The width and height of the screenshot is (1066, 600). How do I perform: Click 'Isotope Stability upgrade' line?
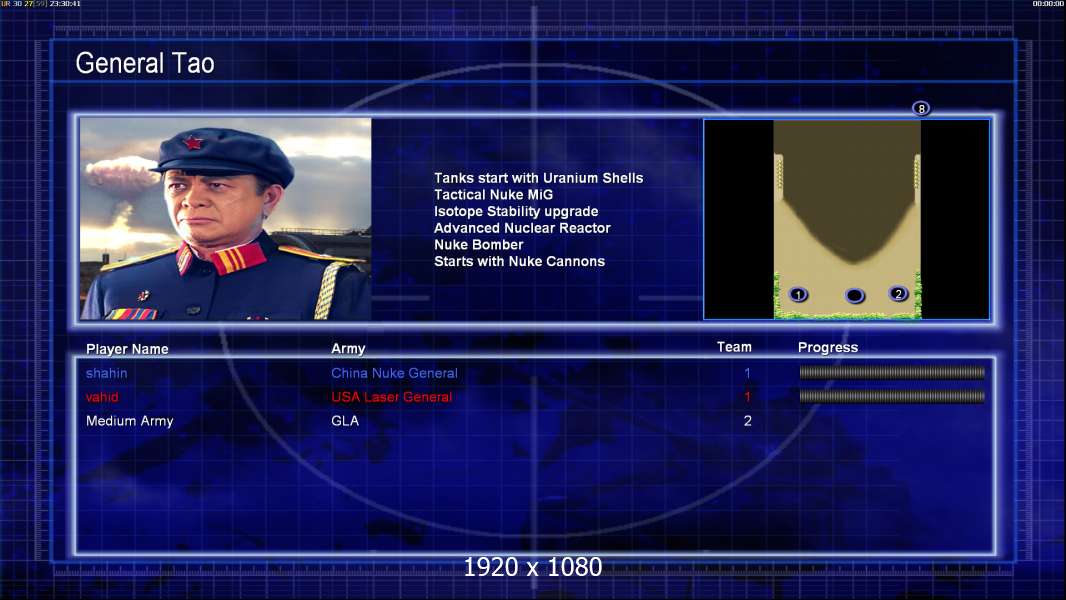pos(516,212)
